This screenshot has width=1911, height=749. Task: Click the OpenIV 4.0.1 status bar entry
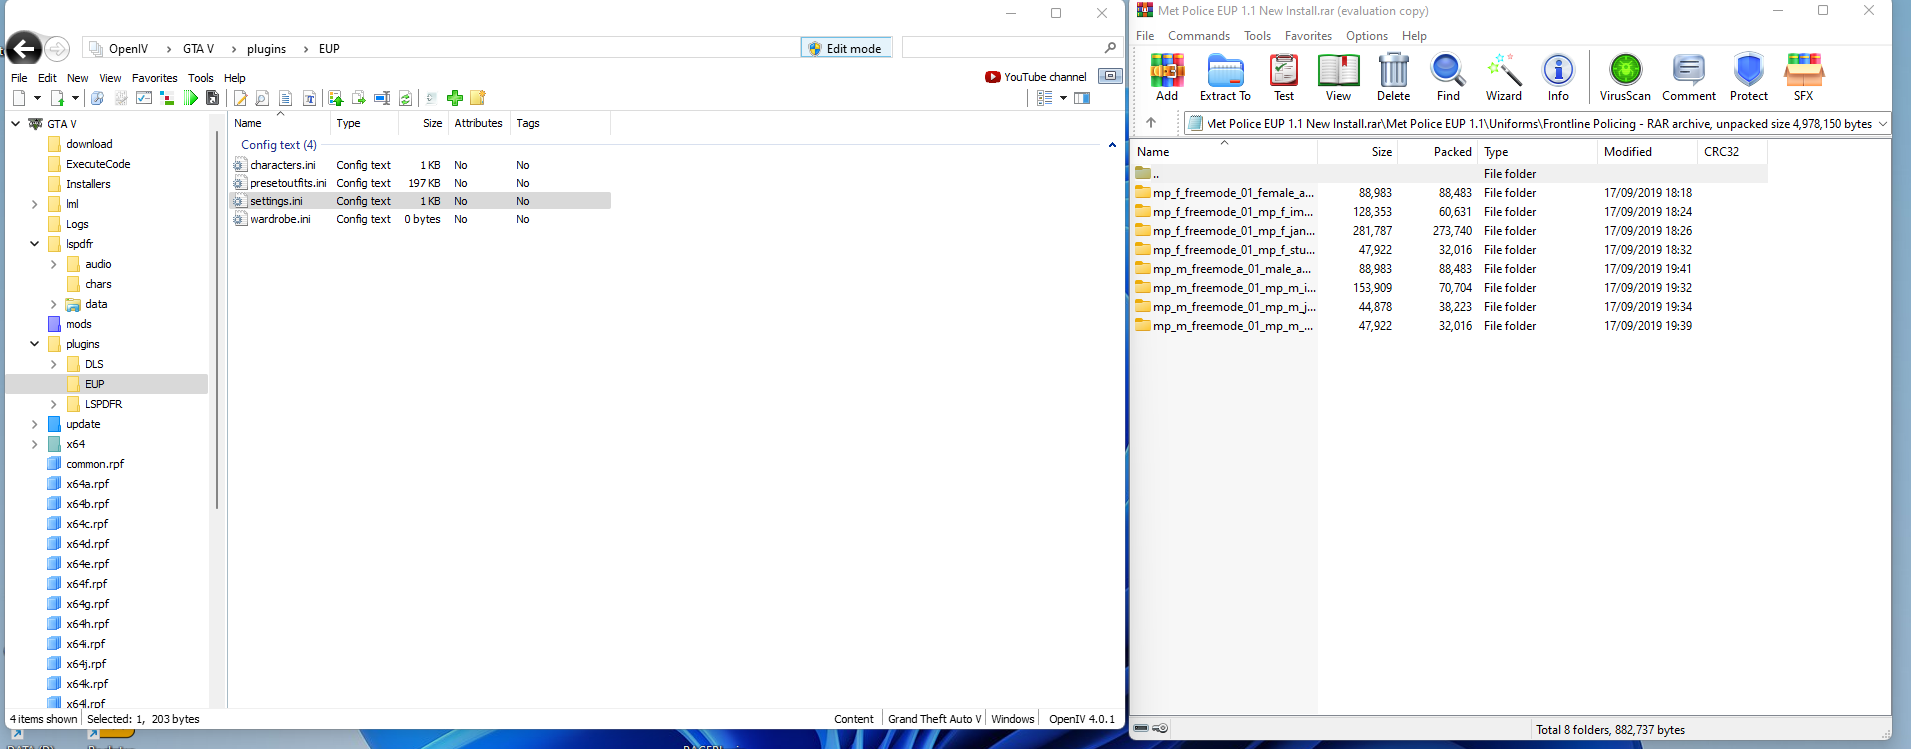pyautogui.click(x=1082, y=719)
